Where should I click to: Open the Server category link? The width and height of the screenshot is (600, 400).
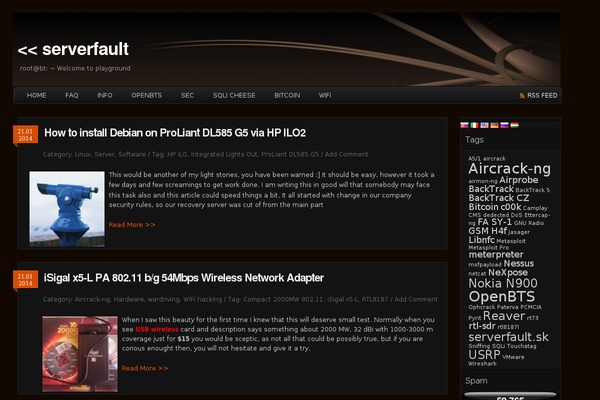tap(104, 154)
